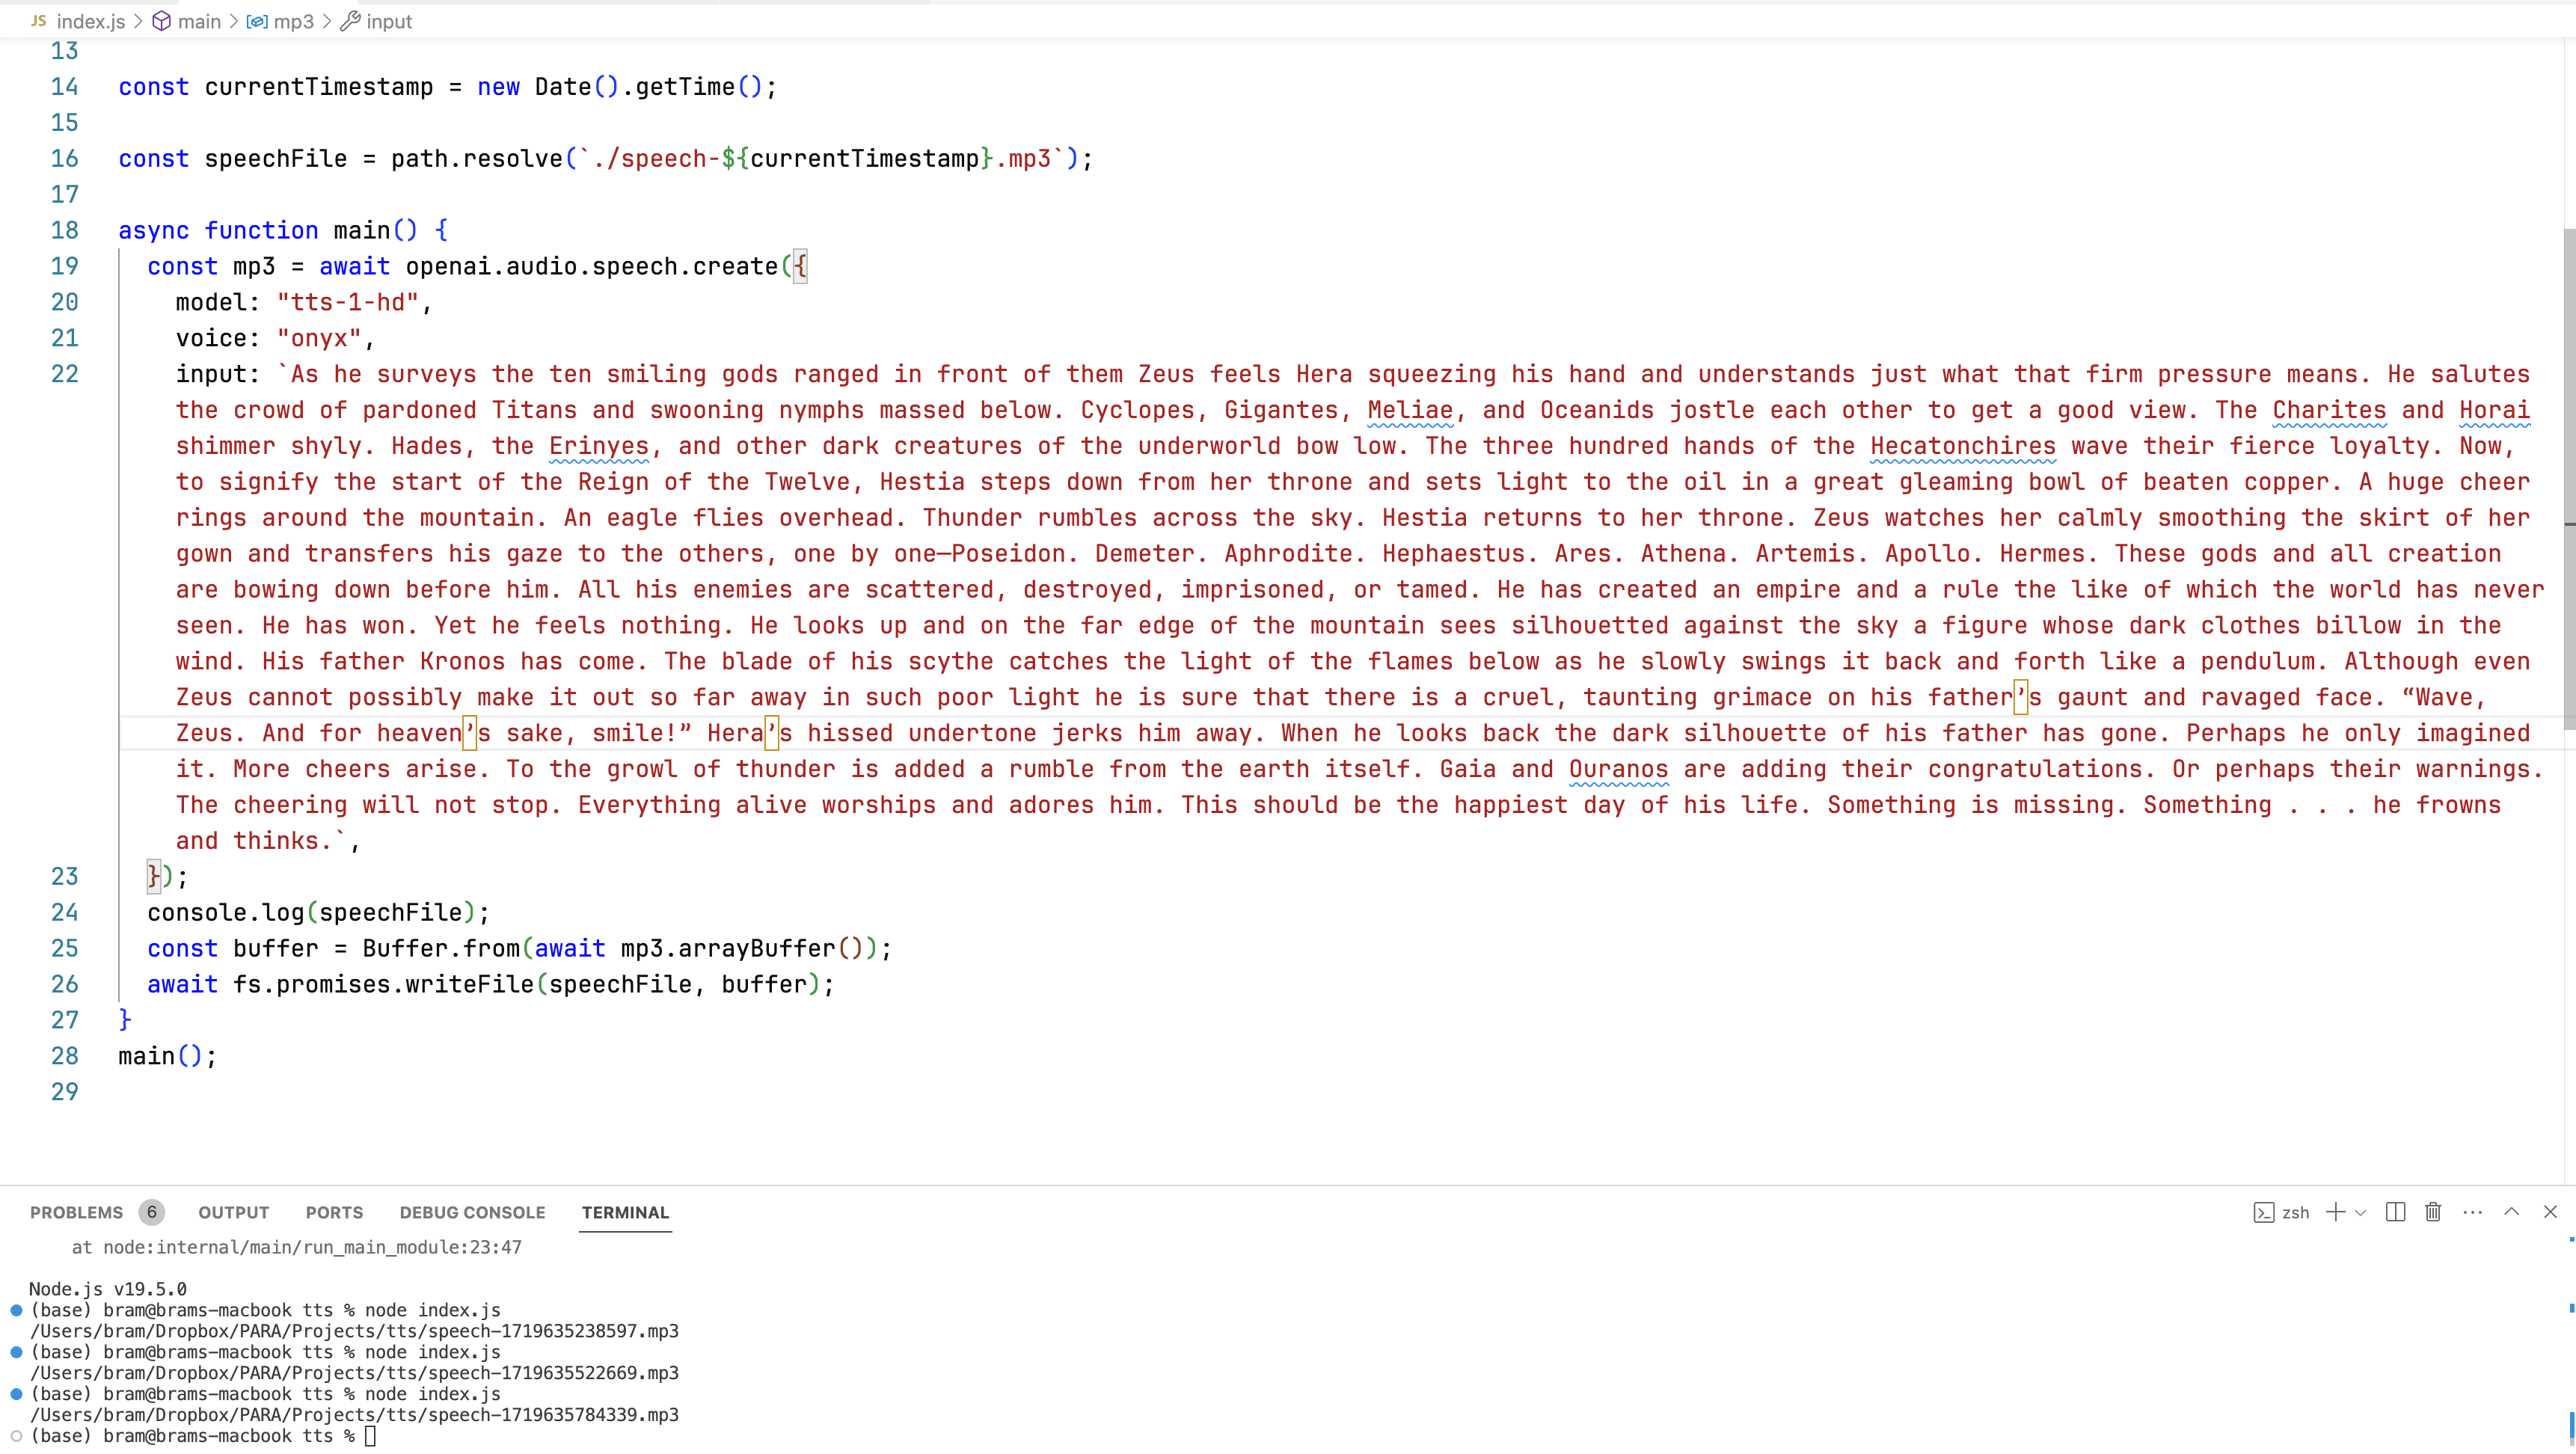Maximize panel size with the chevron-up icon
2576x1454 pixels.
(2511, 1212)
